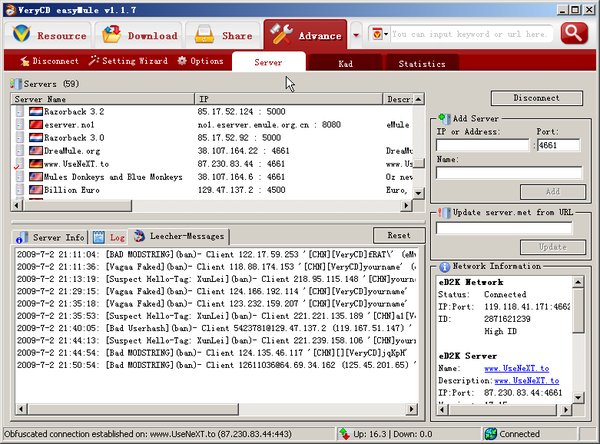Select the www.UseNeXT.to server row

213,164
